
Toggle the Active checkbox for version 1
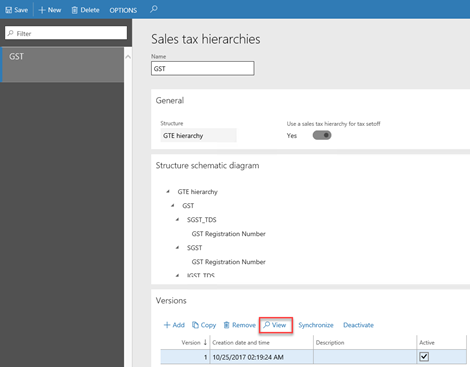[424, 357]
